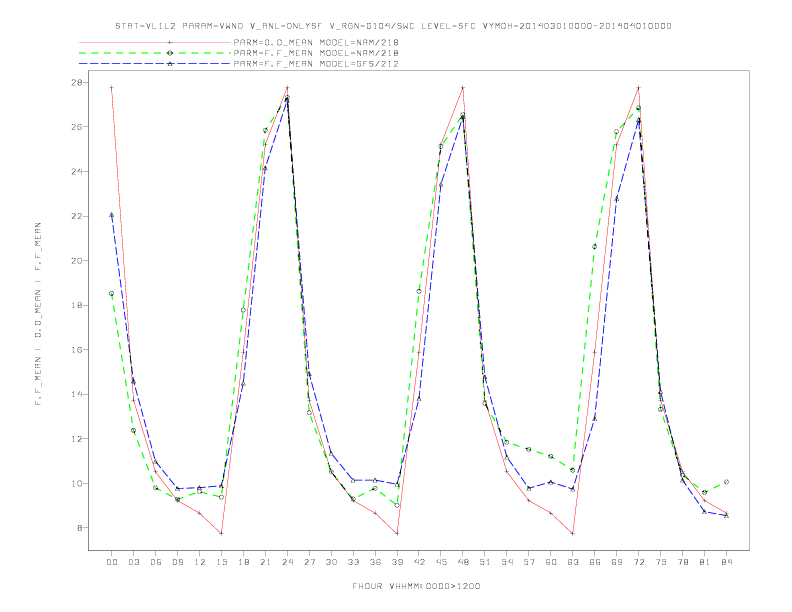Select legend entry PARM=F.F_MEAN MODEL=NAM/218
This screenshot has height=612, width=792.
pyautogui.click(x=316, y=53)
